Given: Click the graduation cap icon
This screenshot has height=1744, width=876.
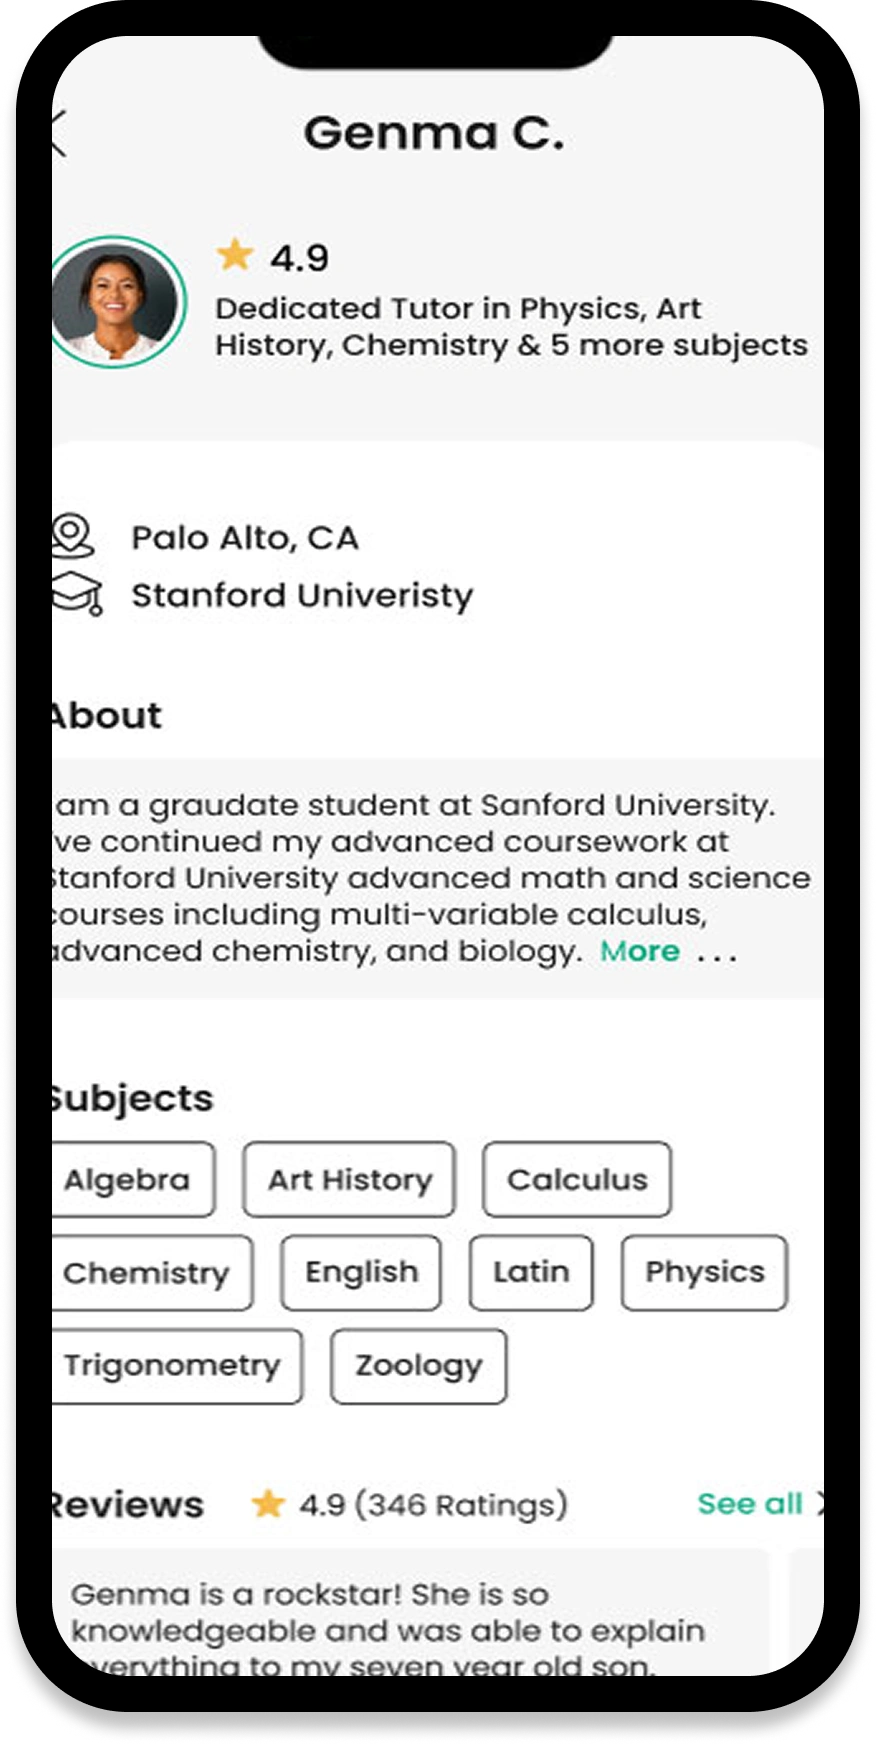Looking at the screenshot, I should [77, 593].
